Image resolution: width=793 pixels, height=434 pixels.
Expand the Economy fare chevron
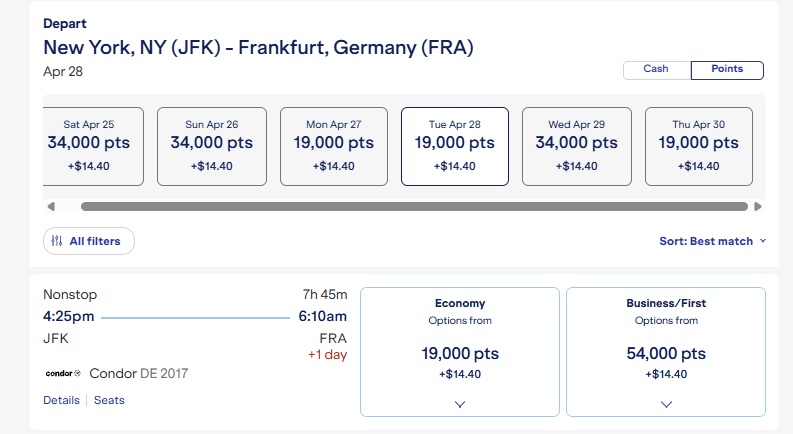(460, 403)
